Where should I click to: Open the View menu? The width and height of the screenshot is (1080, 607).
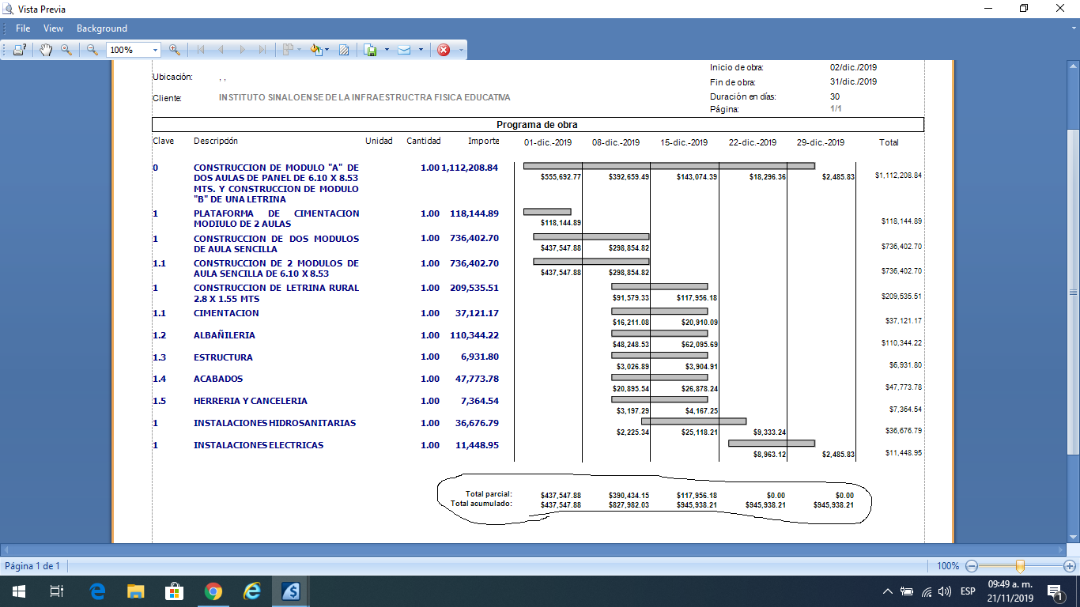53,28
